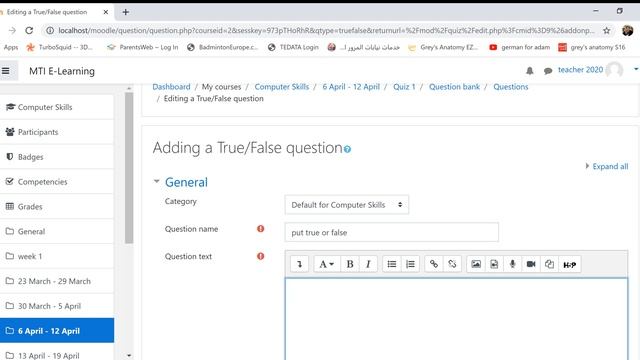The height and width of the screenshot is (360, 640).
Task: Open 23 March - 29 March section
Action: pos(57,281)
